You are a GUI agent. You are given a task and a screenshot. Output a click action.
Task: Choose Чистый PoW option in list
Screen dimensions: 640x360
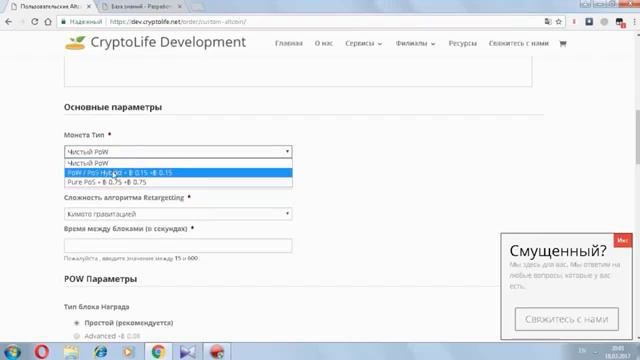click(x=178, y=163)
